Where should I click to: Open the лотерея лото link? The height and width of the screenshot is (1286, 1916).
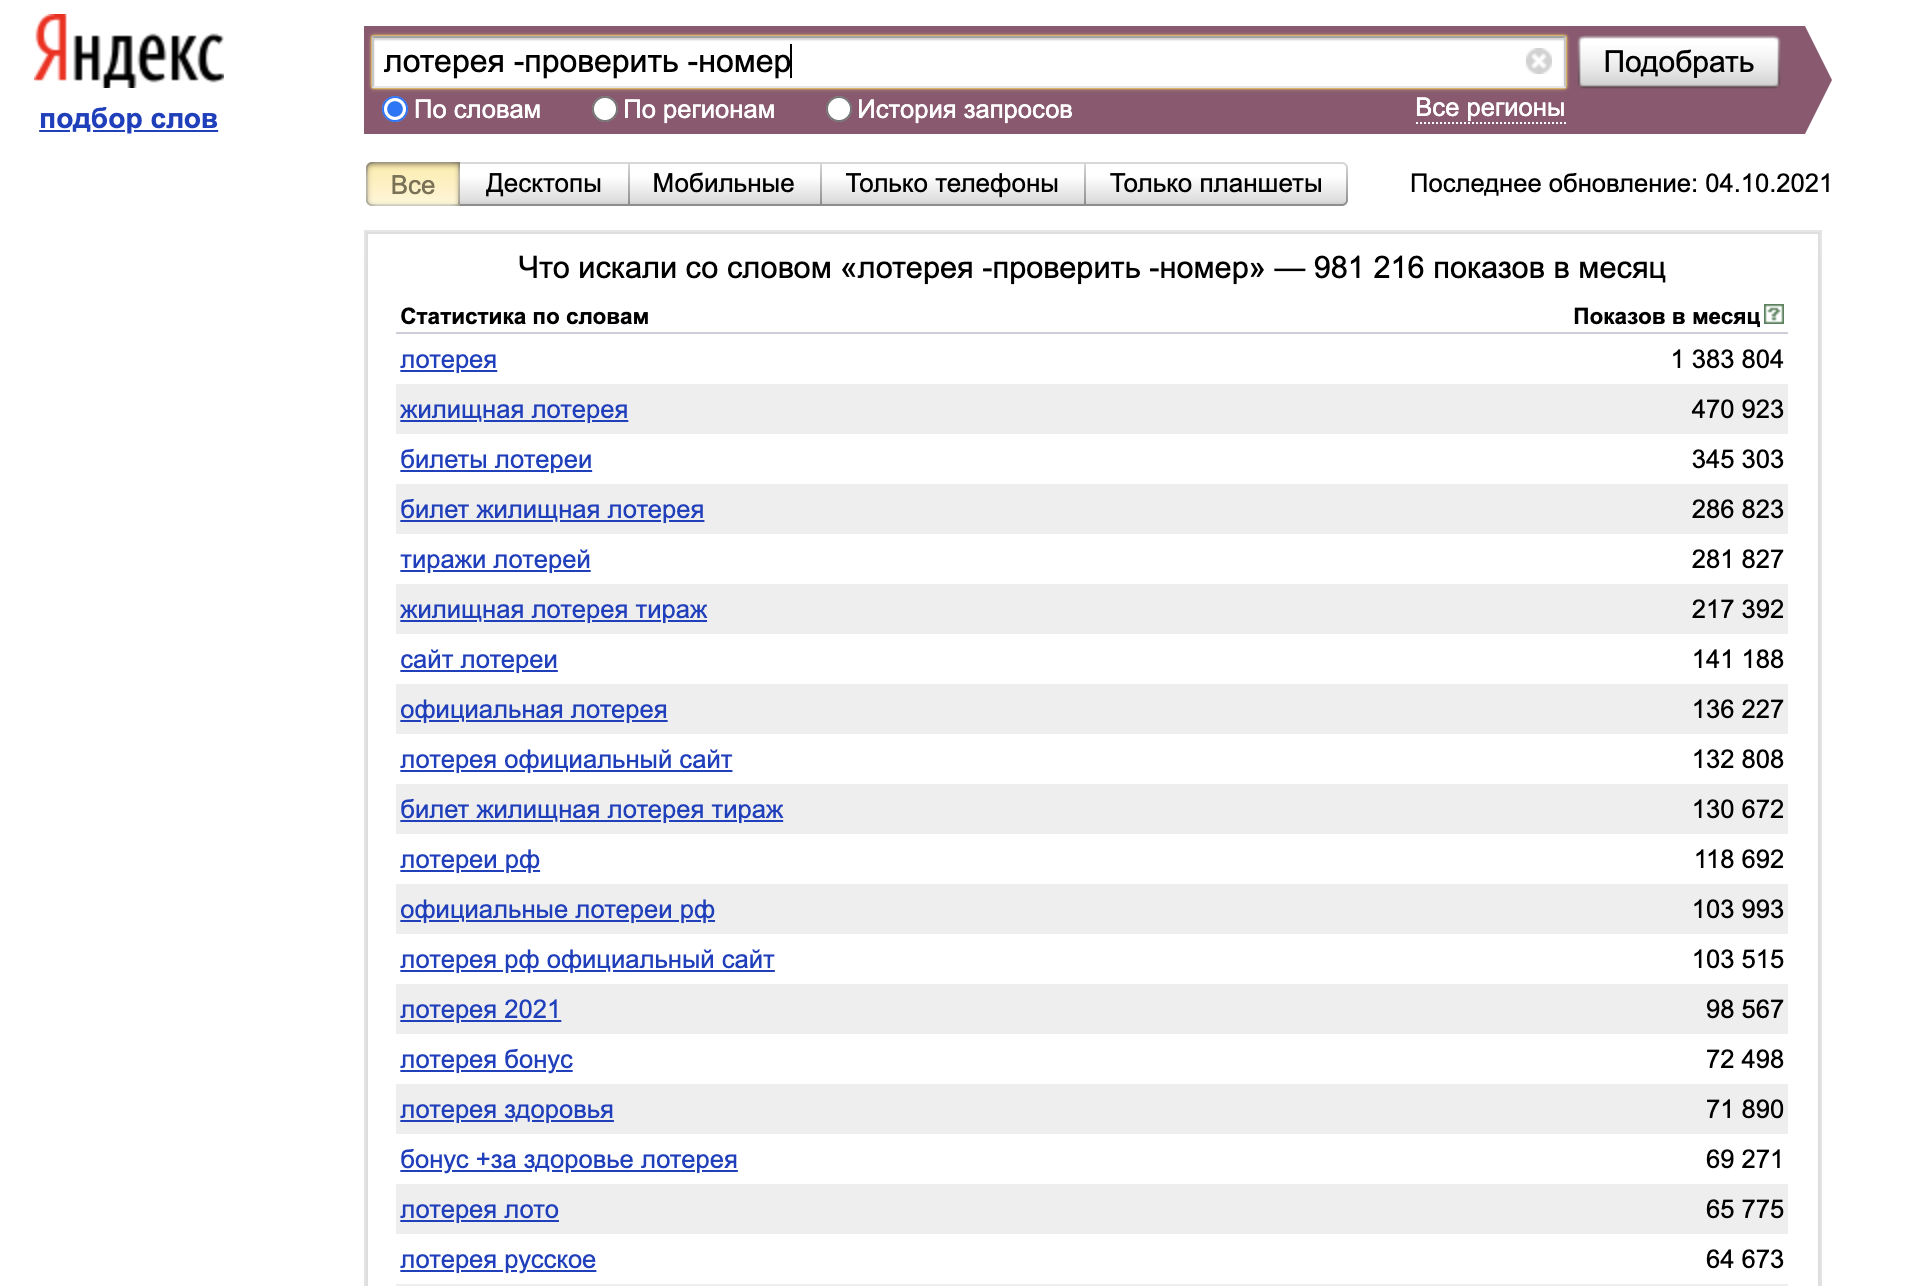pos(479,1209)
